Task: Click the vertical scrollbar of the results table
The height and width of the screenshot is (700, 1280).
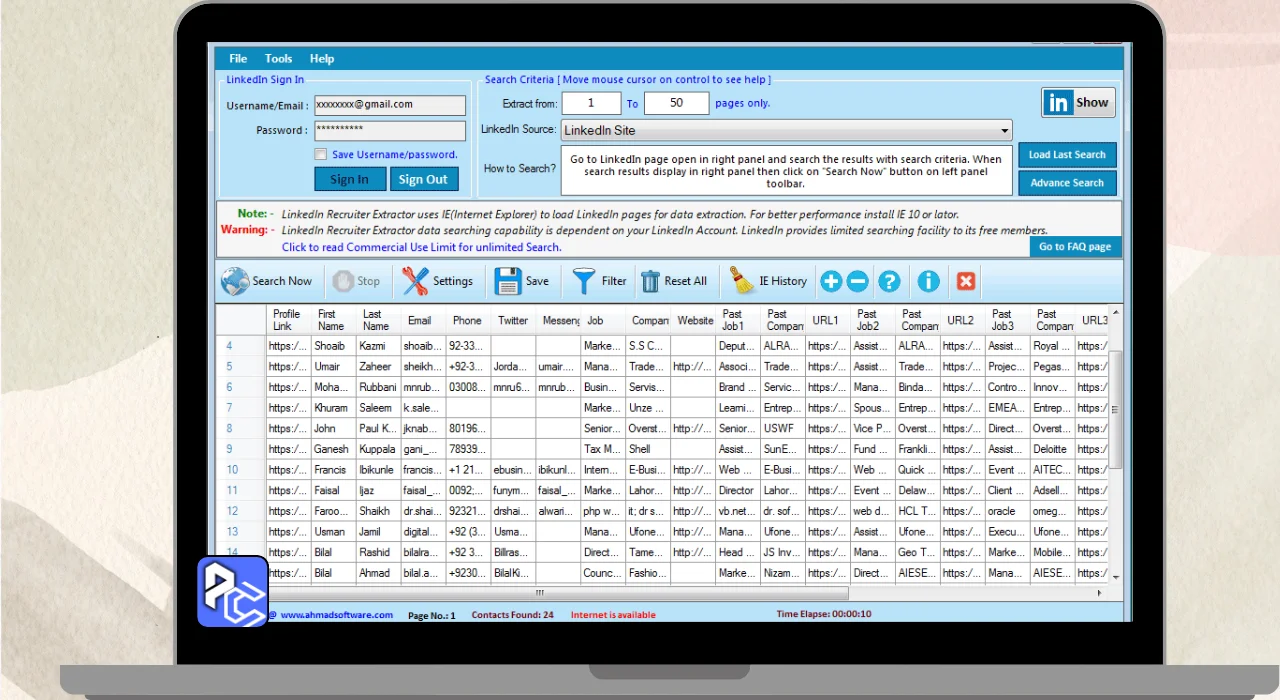Action: [x=1116, y=420]
